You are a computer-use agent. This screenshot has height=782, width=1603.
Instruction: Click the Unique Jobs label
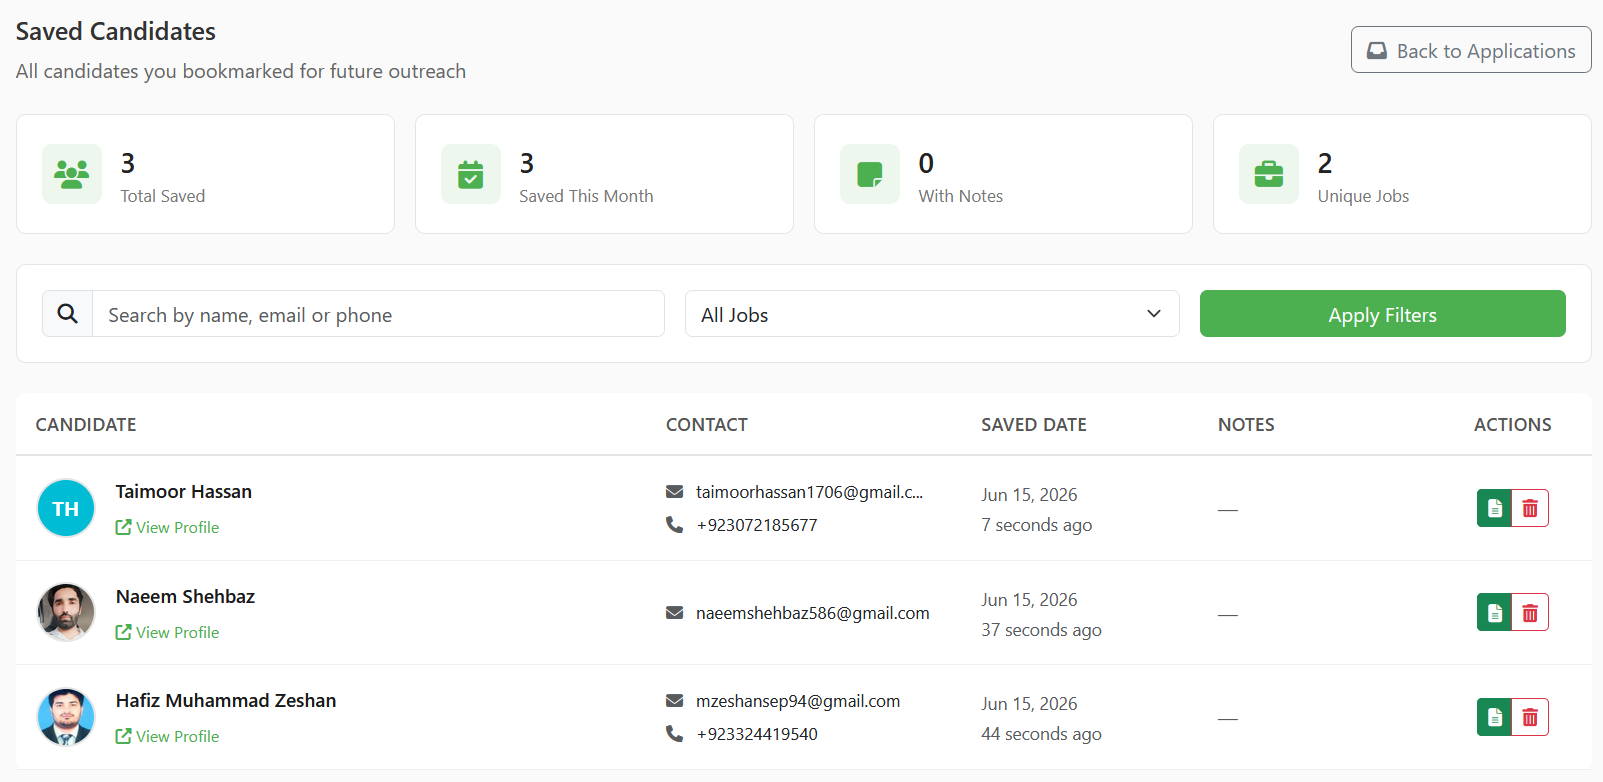pyautogui.click(x=1363, y=196)
